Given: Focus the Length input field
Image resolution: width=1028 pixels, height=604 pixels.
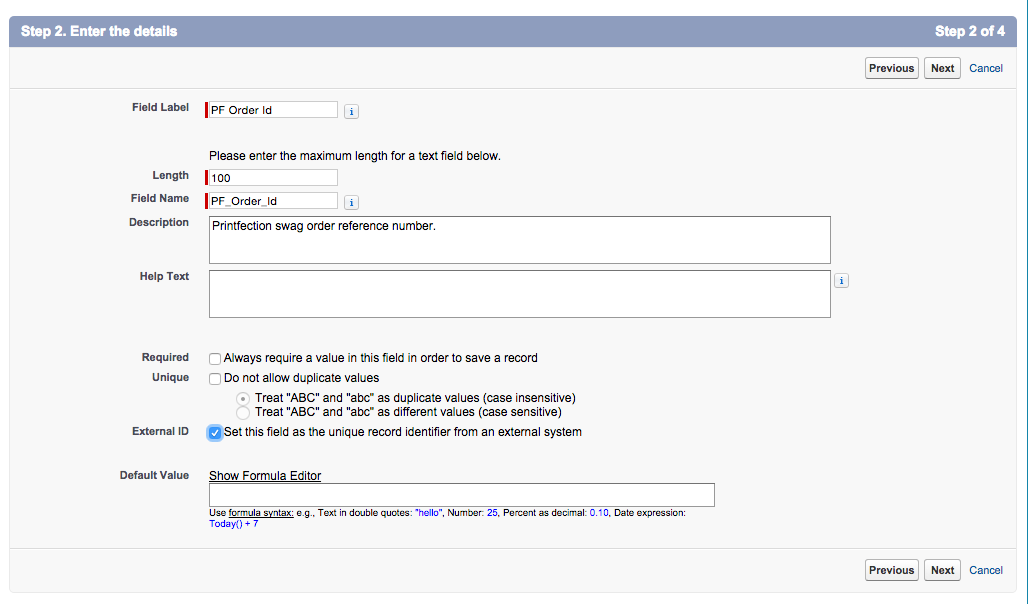Looking at the screenshot, I should (273, 178).
